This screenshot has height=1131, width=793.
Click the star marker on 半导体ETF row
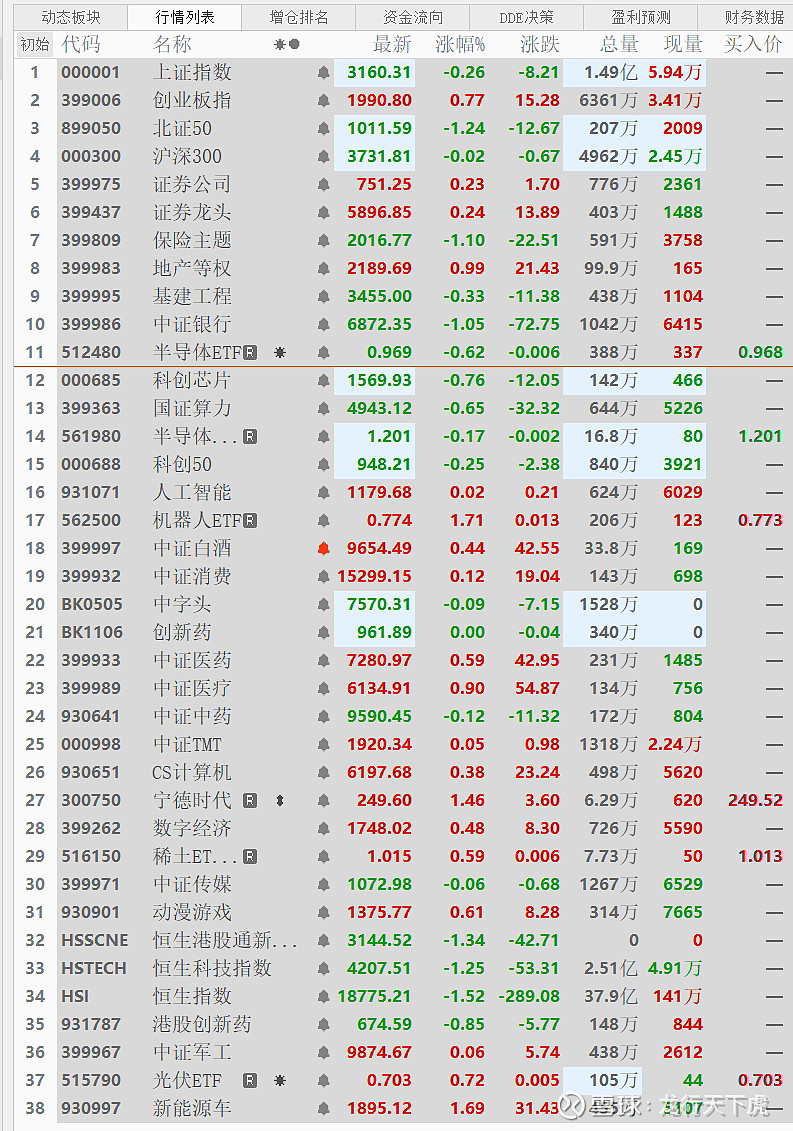pyautogui.click(x=280, y=352)
